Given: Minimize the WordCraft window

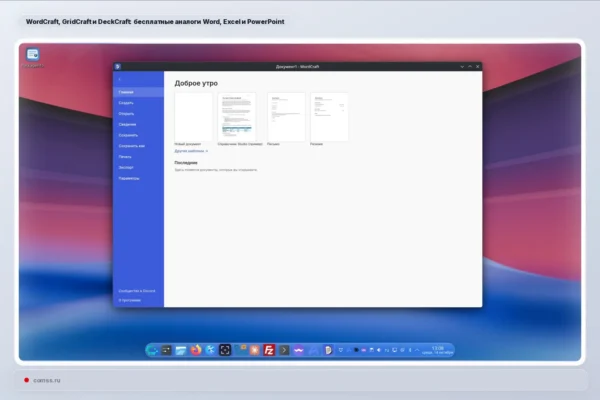Looking at the screenshot, I should [x=462, y=67].
